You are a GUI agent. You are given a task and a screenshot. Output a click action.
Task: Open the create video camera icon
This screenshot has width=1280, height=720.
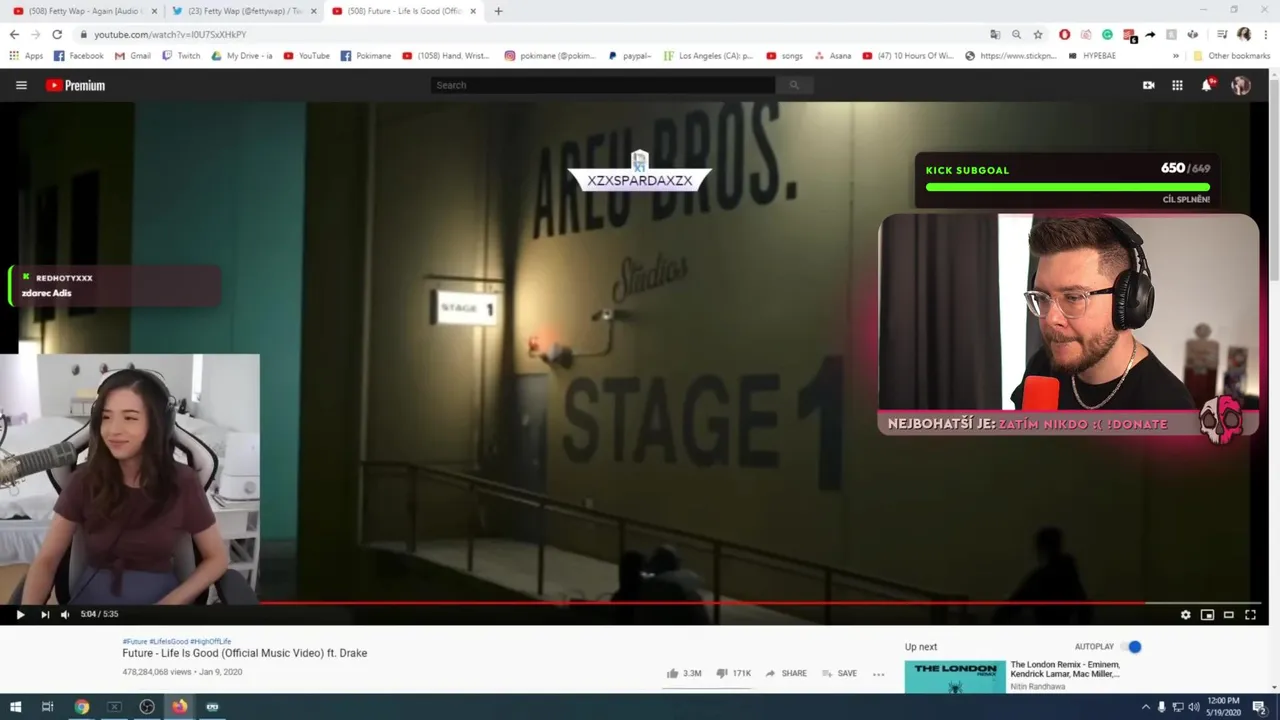point(1148,85)
